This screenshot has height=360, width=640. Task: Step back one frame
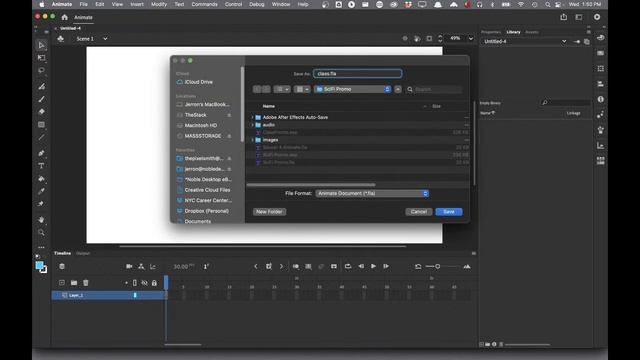361,266
